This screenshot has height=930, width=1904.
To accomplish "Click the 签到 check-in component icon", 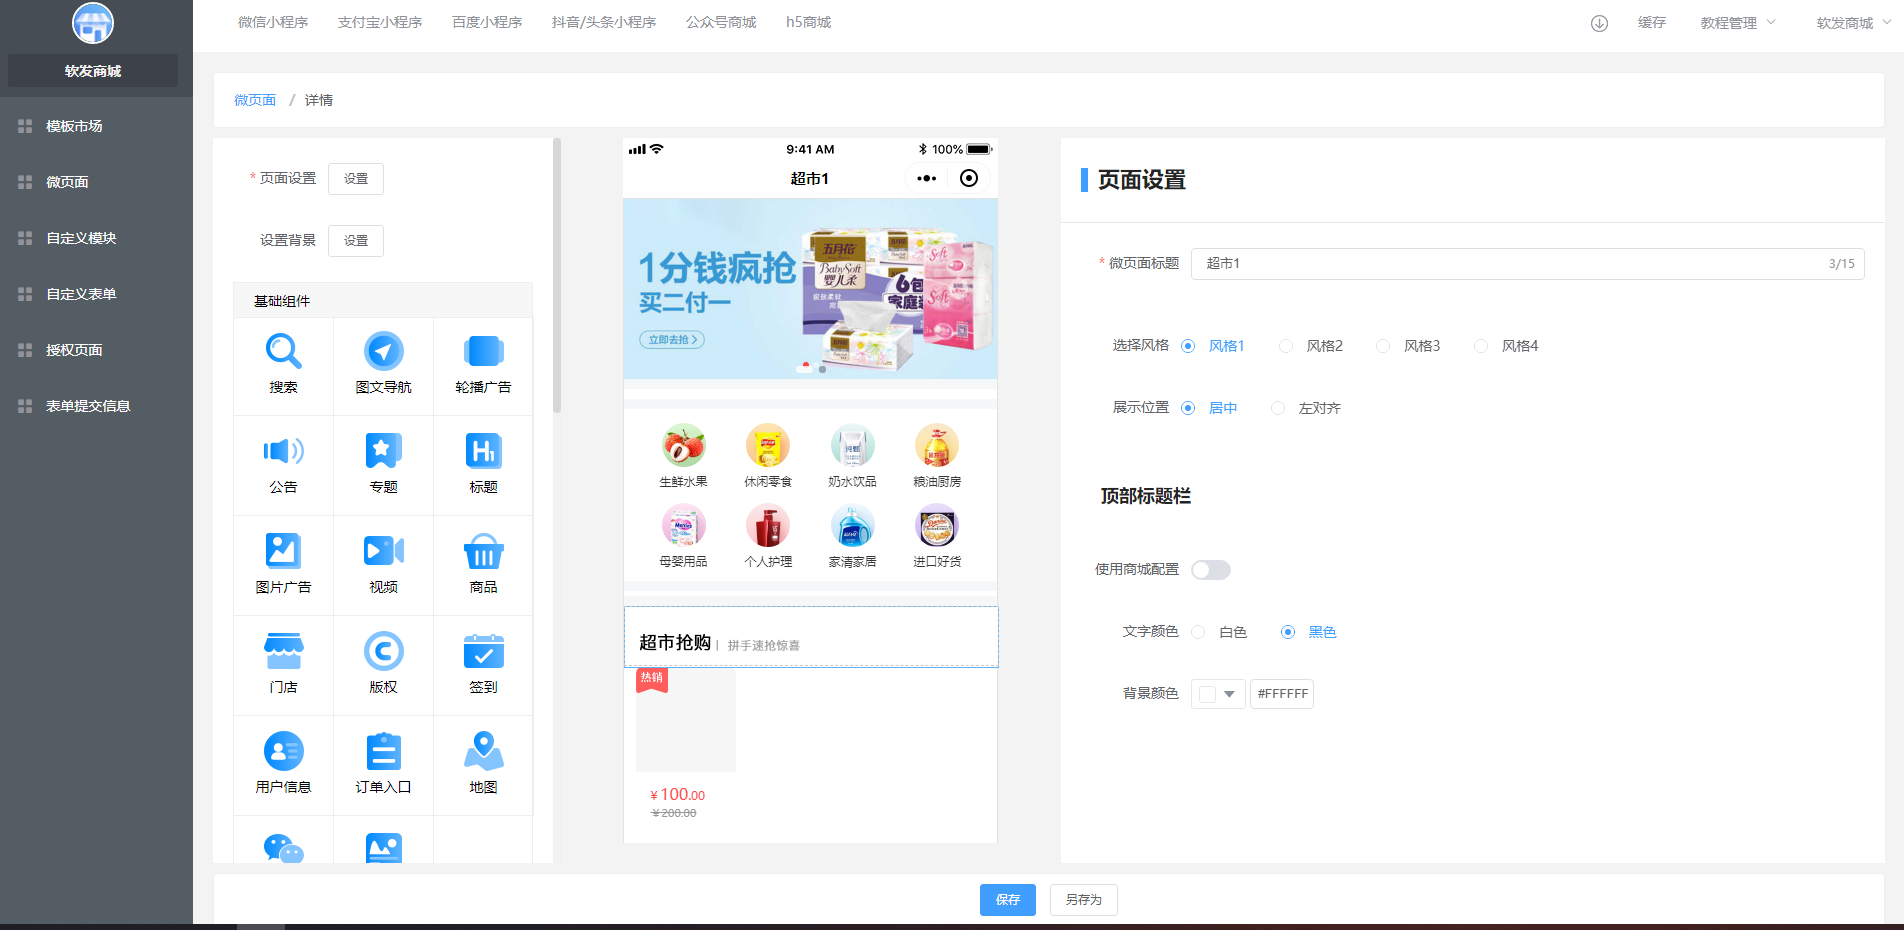I will [x=483, y=653].
